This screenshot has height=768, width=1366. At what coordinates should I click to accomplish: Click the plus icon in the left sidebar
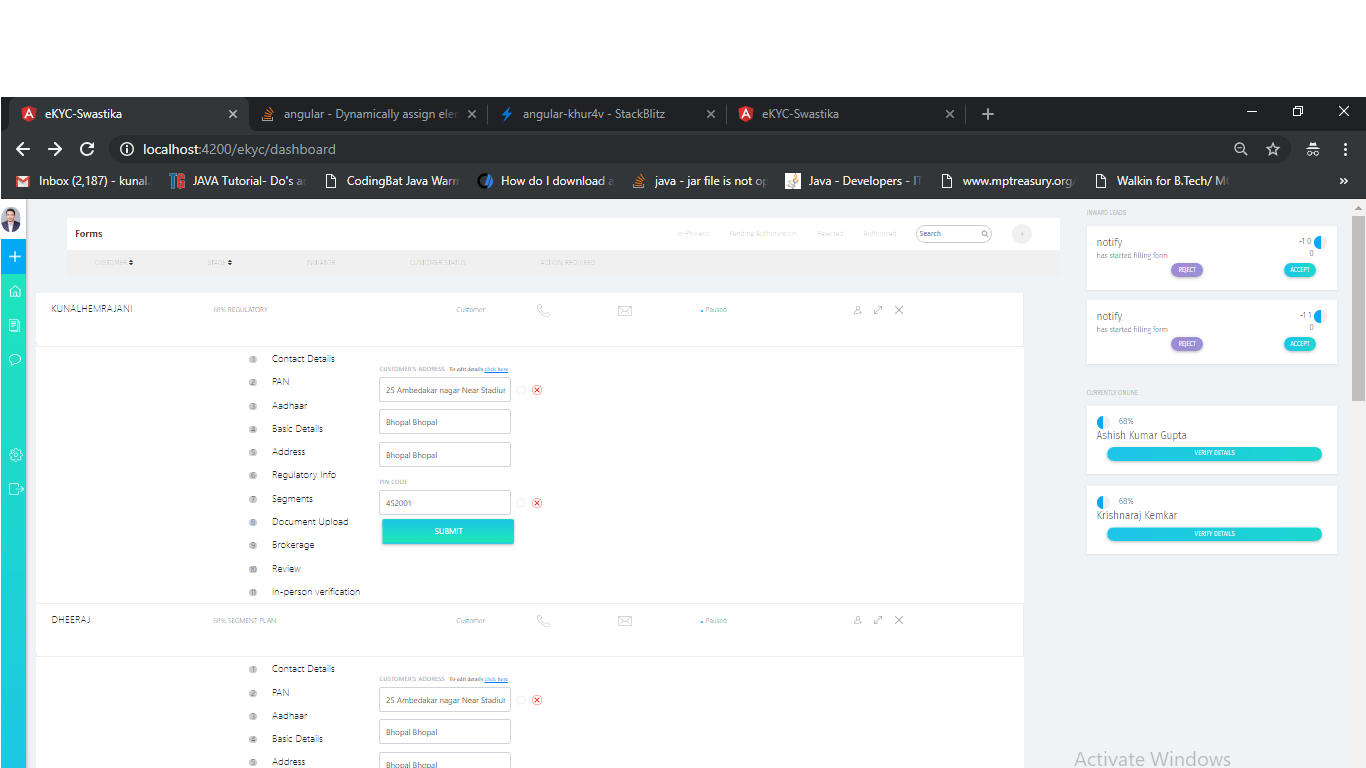(x=15, y=257)
